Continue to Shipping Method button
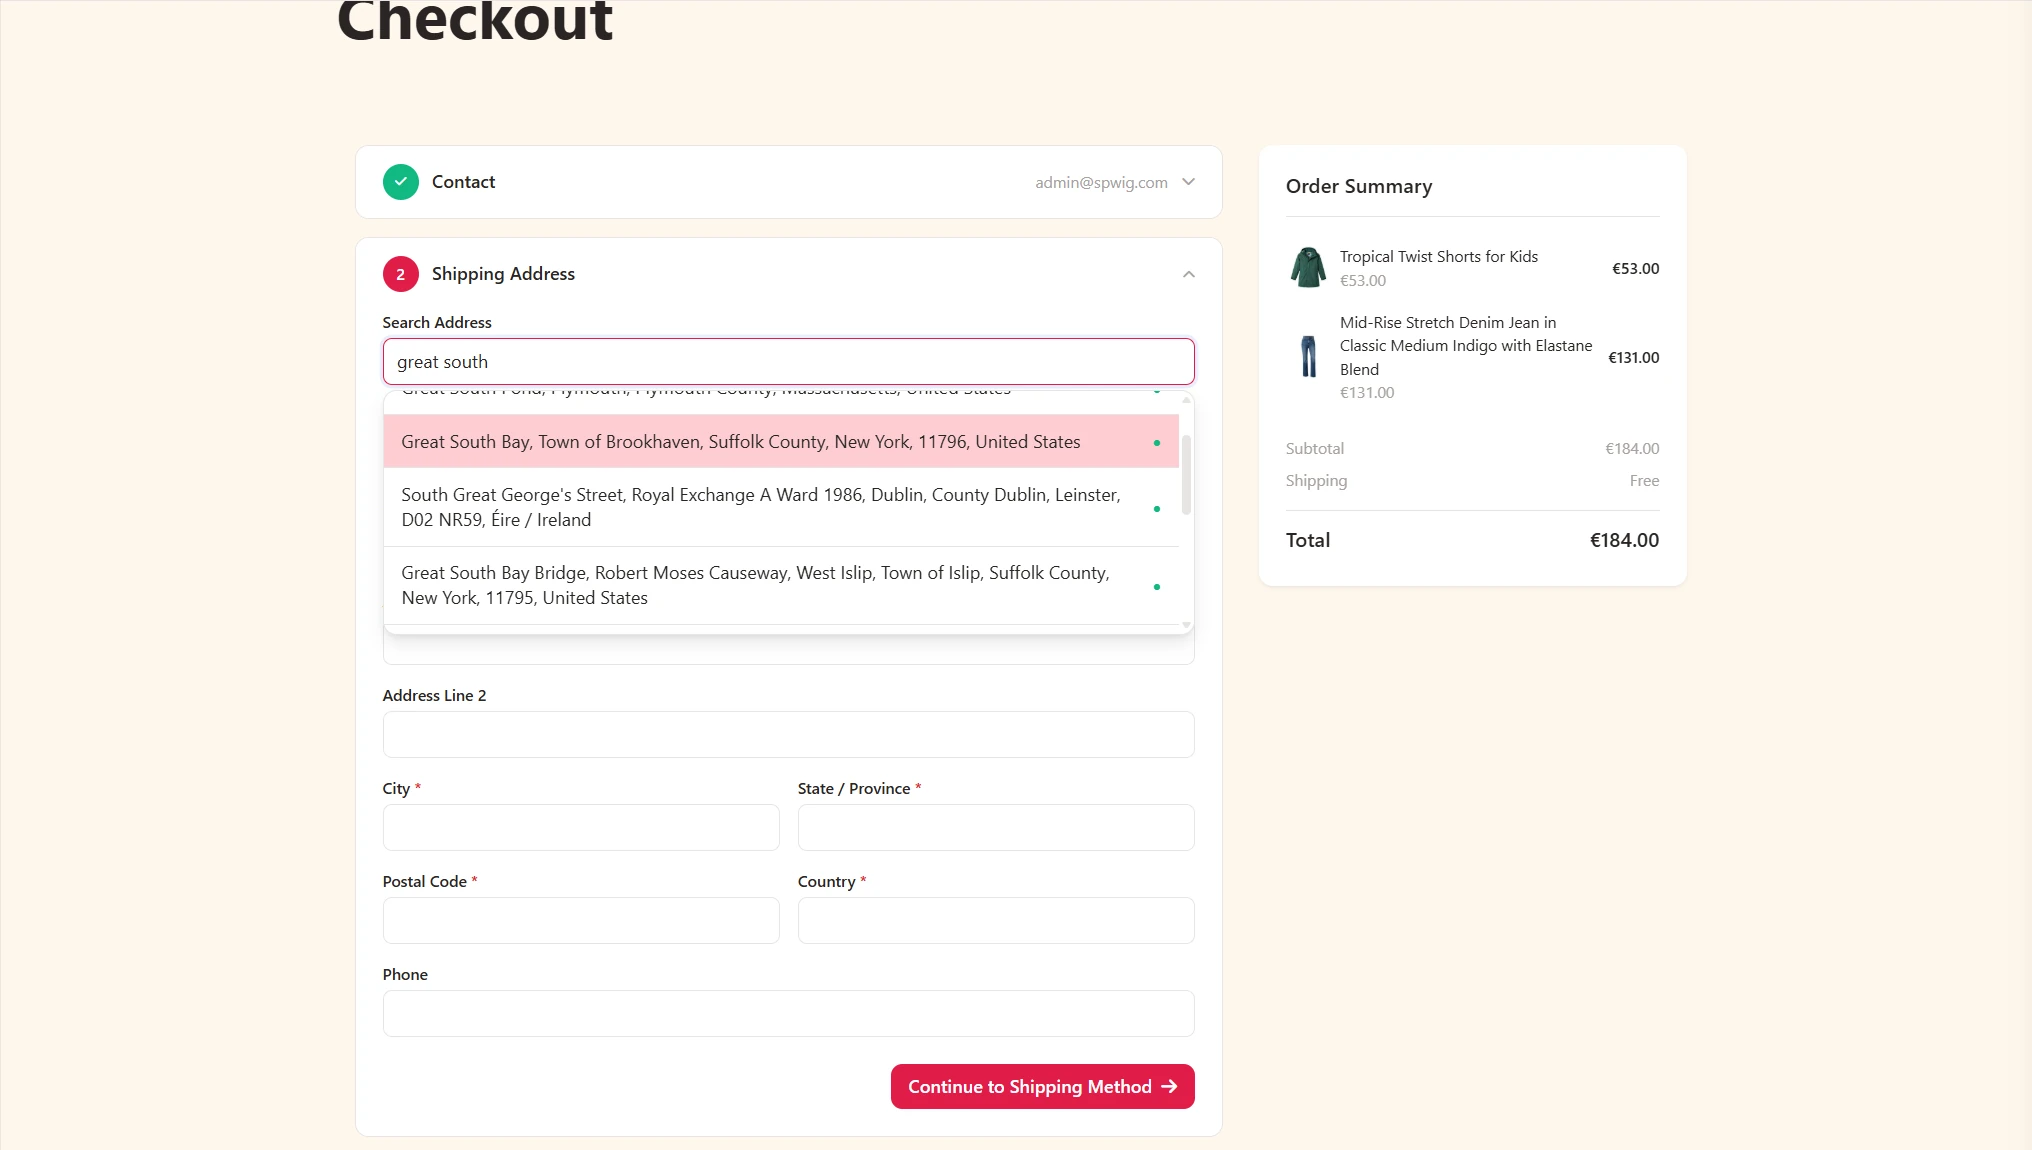Viewport: 2032px width, 1150px height. click(x=1042, y=1086)
